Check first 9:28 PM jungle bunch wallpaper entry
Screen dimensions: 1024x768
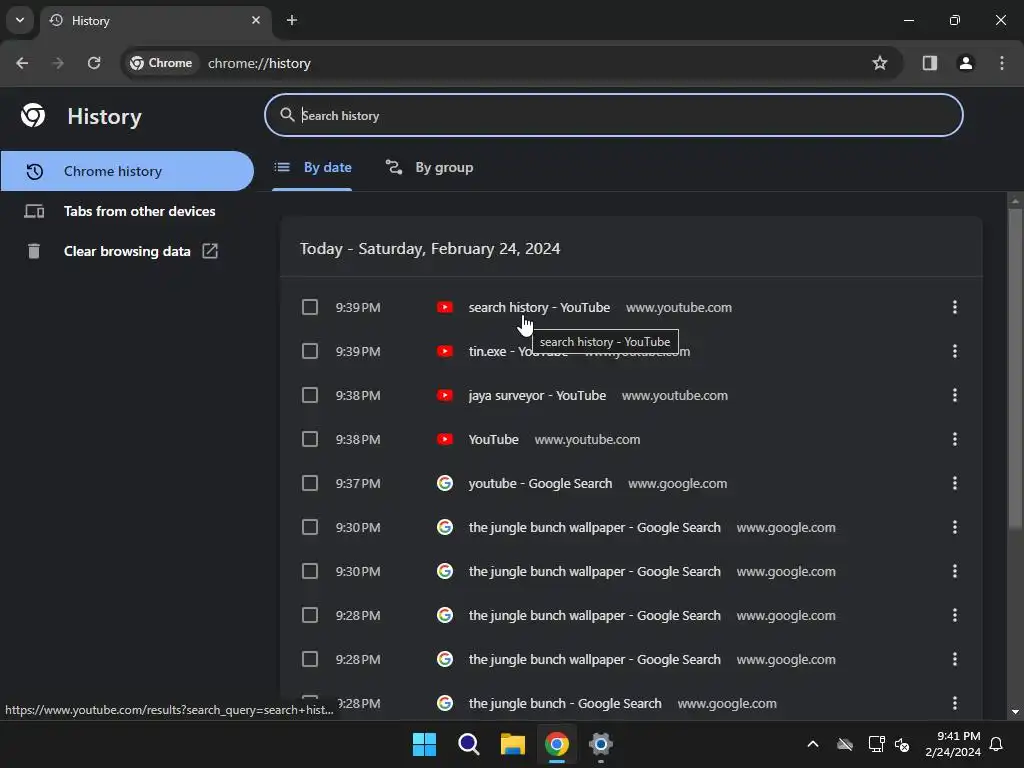coord(310,615)
